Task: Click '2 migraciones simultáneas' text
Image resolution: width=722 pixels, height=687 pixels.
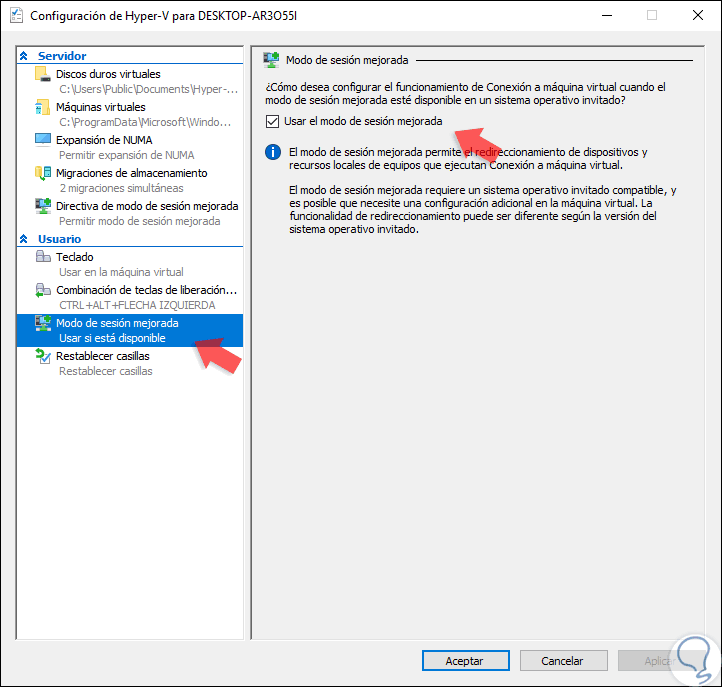Action: pyautogui.click(x=121, y=188)
